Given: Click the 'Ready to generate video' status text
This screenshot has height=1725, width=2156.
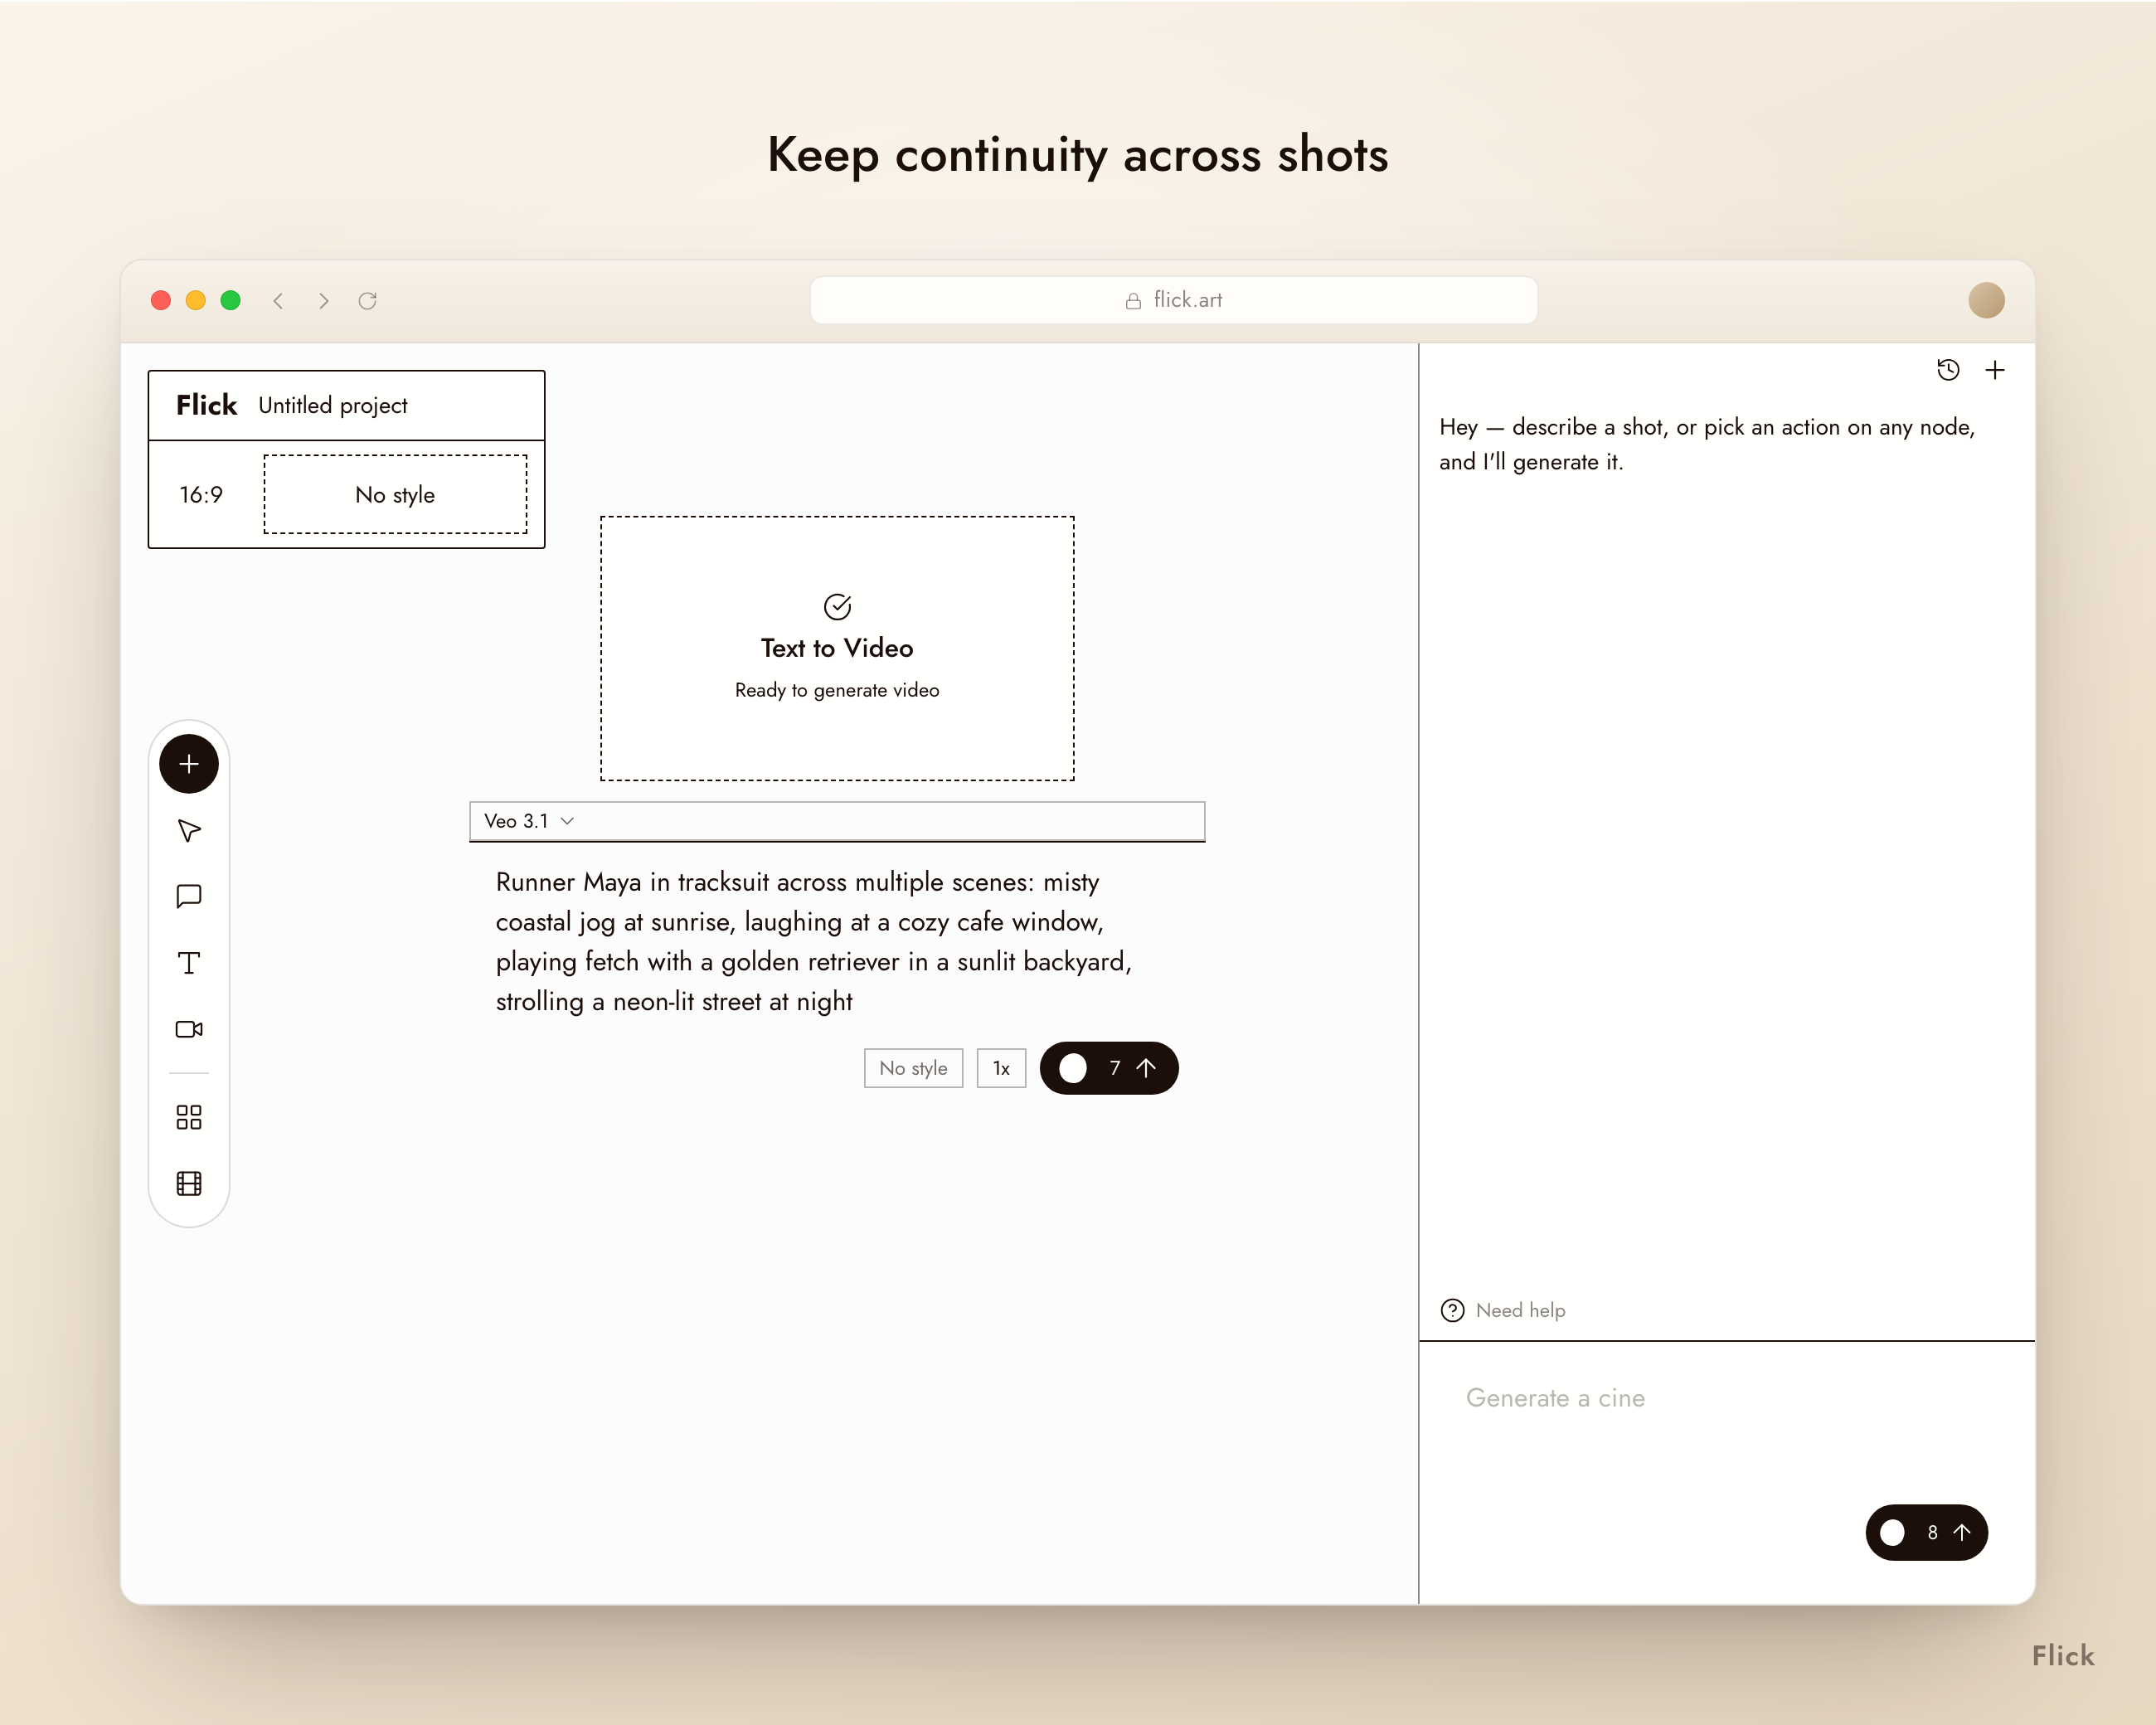Looking at the screenshot, I should tap(837, 690).
